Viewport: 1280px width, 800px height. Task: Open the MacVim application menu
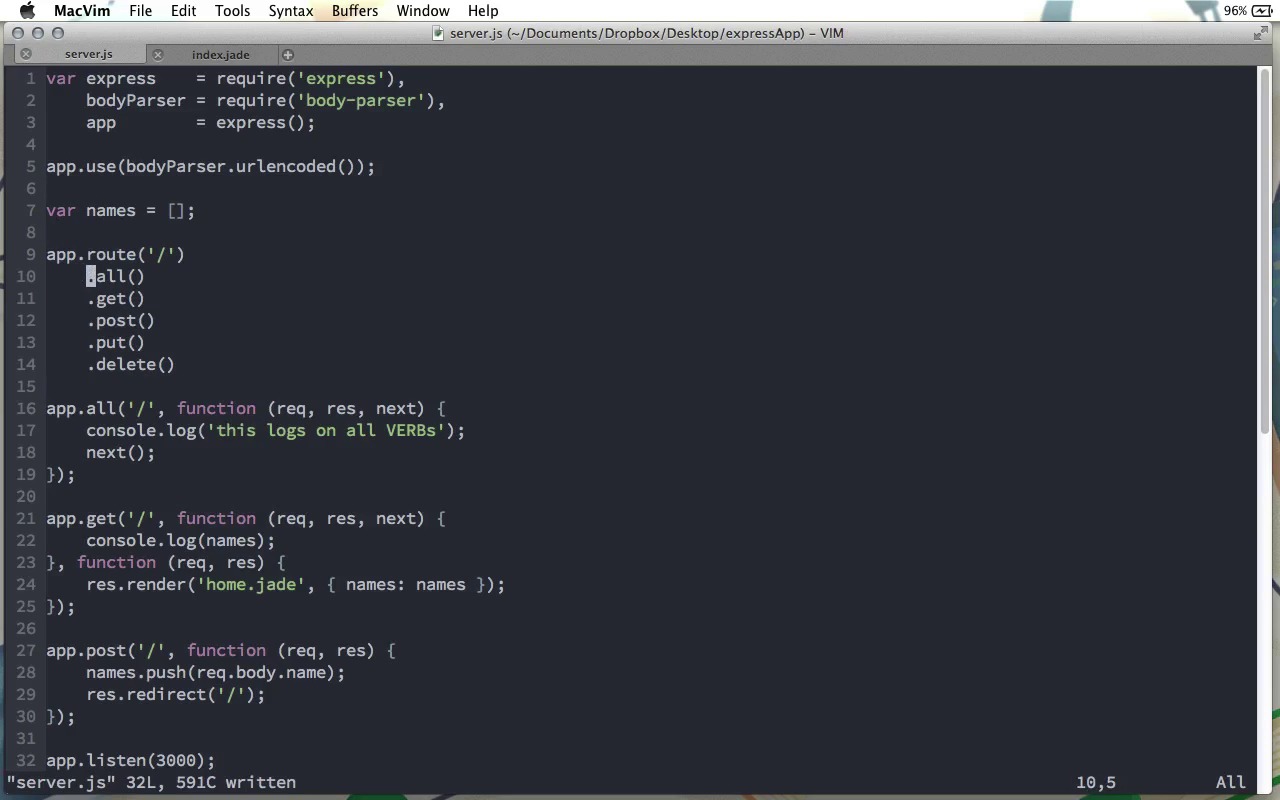click(82, 11)
